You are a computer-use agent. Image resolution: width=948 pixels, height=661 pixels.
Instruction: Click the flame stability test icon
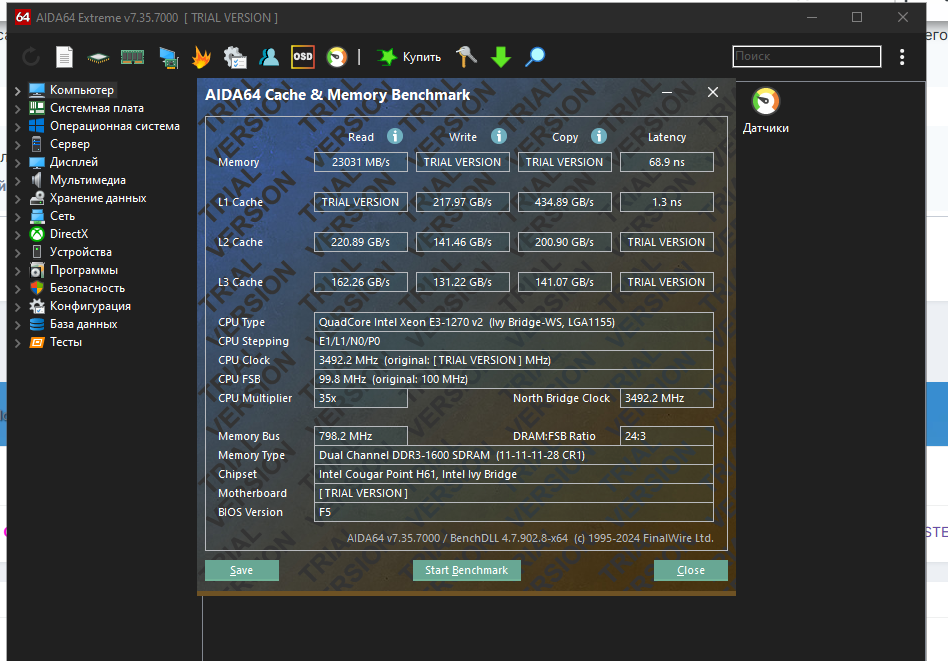[201, 57]
